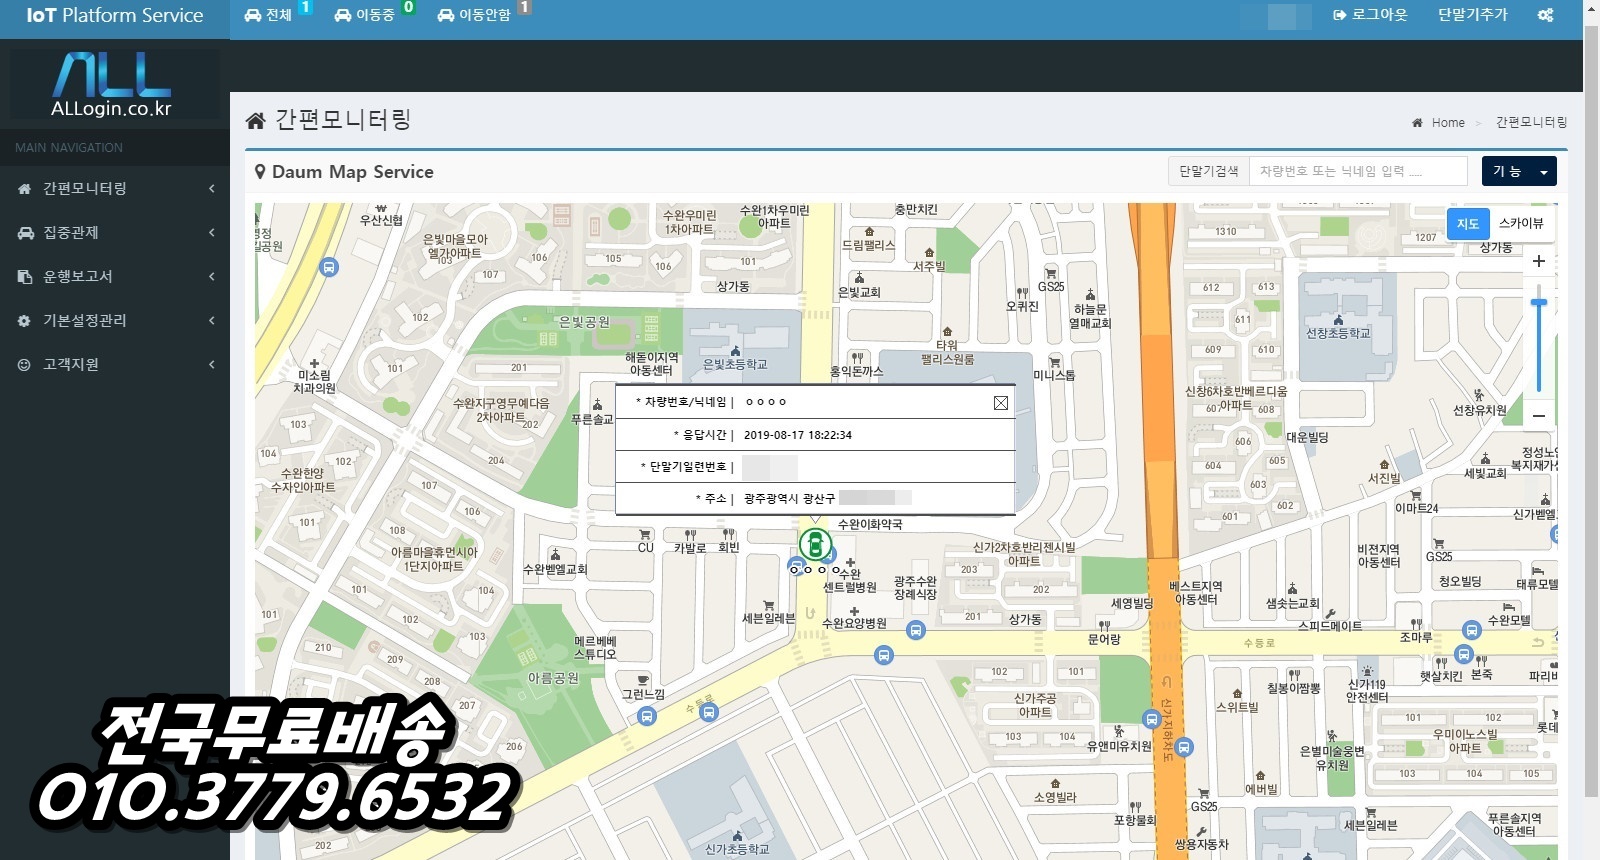
Task: Click the 간편모니터링 breadcrumb text
Action: click(1531, 122)
